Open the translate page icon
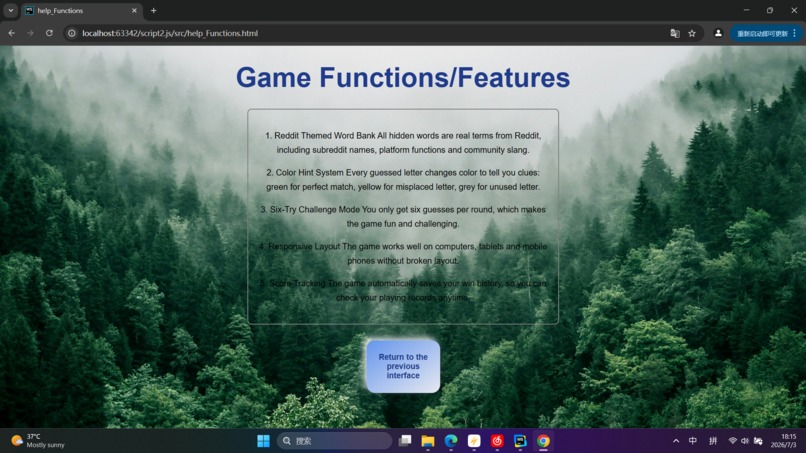The width and height of the screenshot is (806, 453). coord(675,33)
